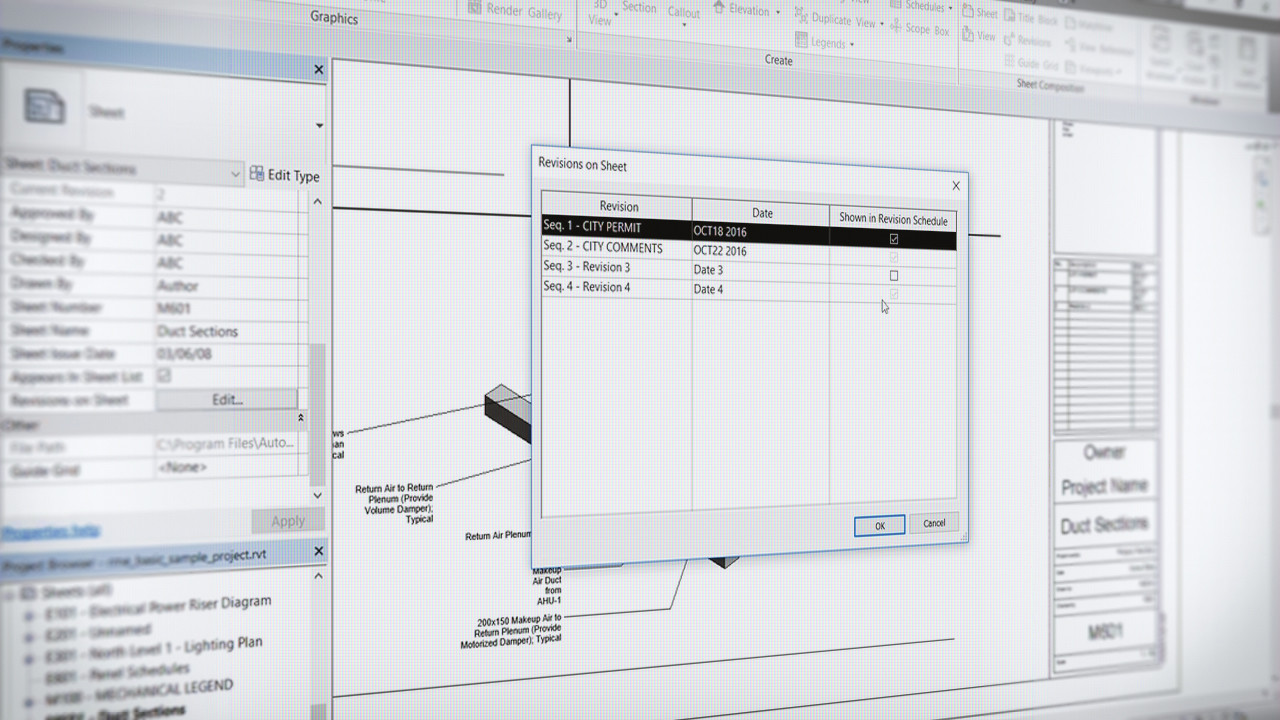Select the Seq. 2 - CITY COMMENTS row
This screenshot has width=1280, height=720.
749,250
